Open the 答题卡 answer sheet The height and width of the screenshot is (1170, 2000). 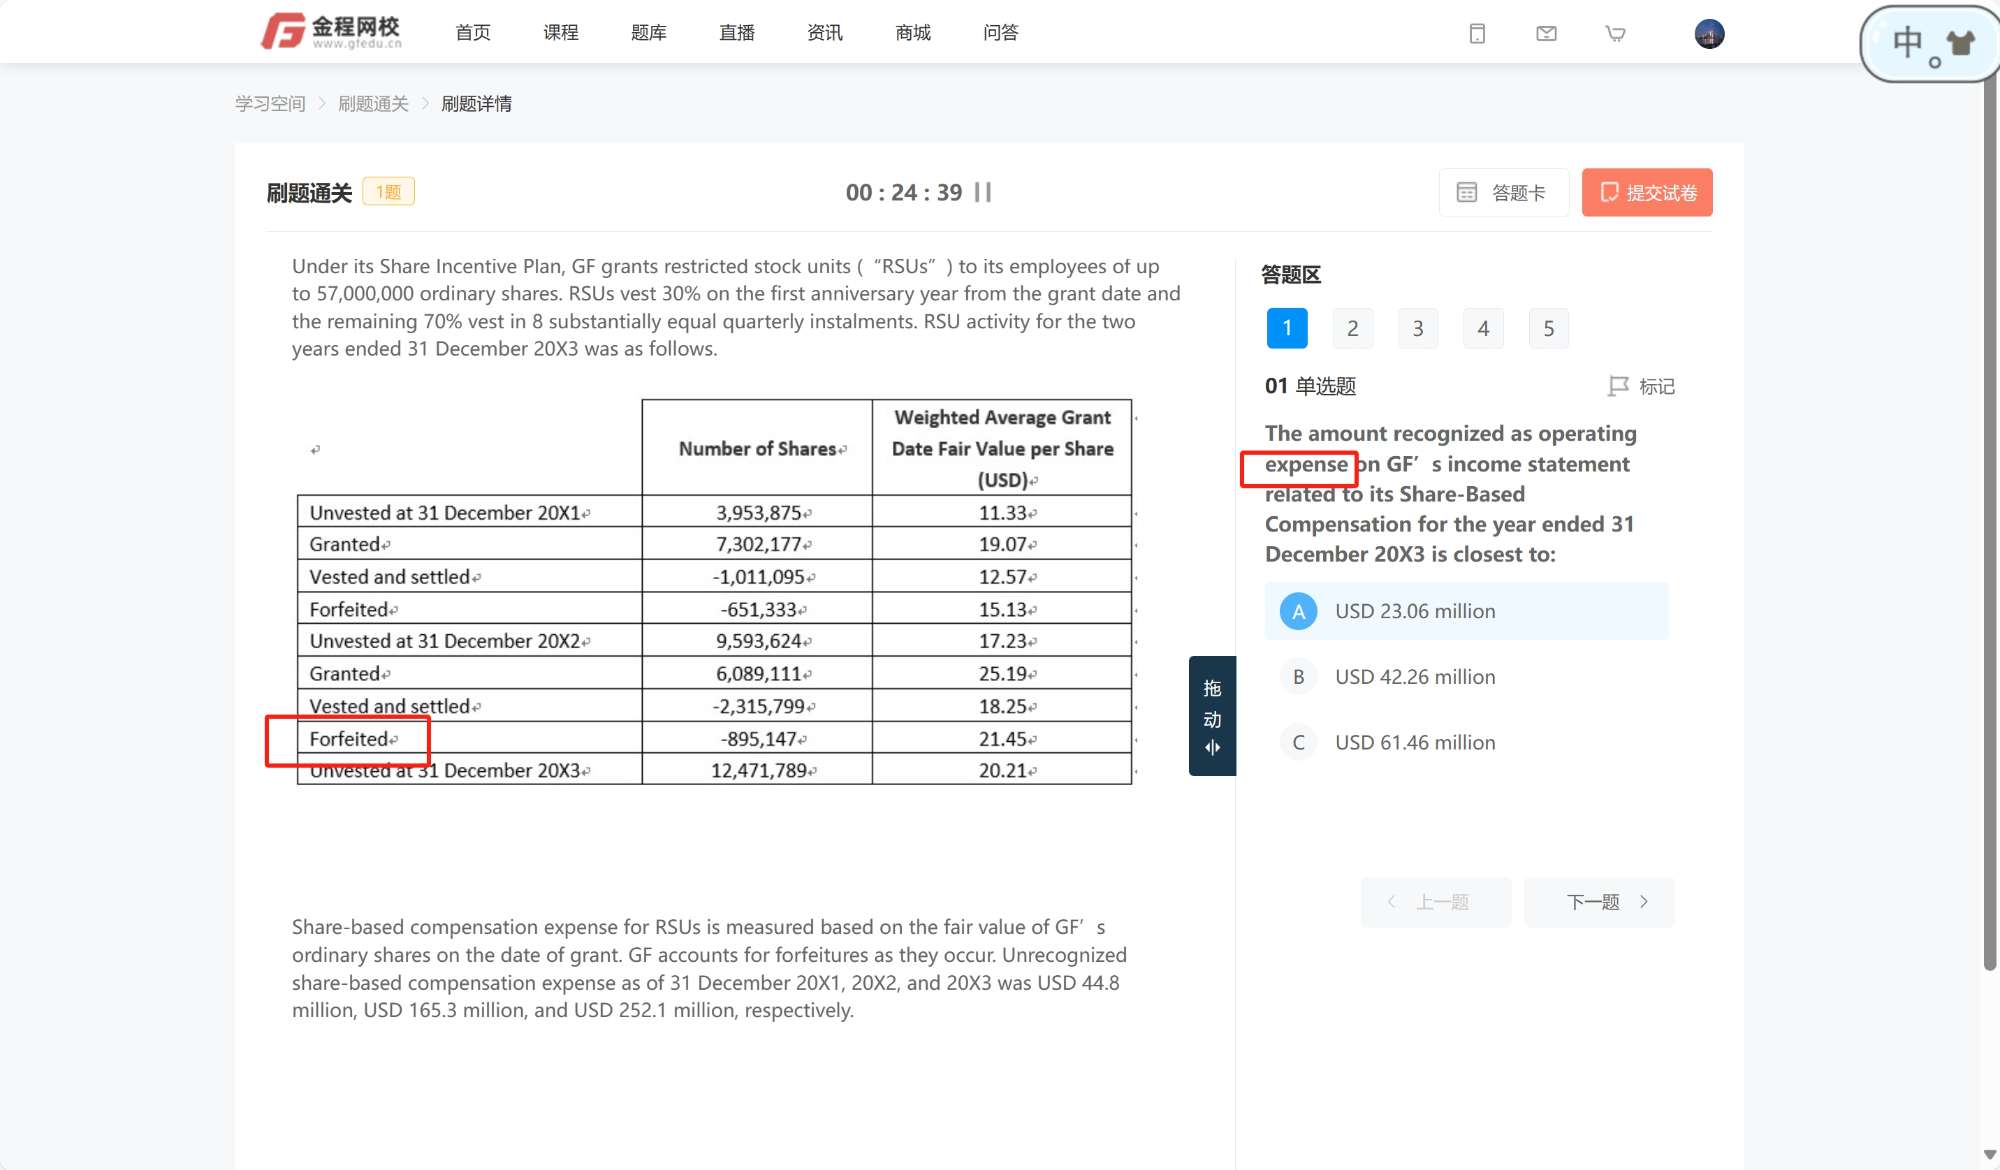(x=1502, y=192)
